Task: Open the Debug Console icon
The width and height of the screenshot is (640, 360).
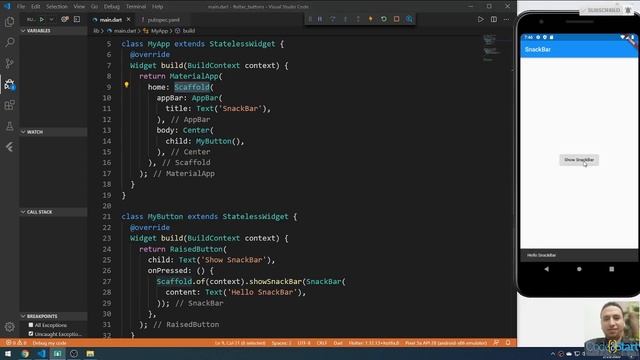Action: click(x=77, y=19)
